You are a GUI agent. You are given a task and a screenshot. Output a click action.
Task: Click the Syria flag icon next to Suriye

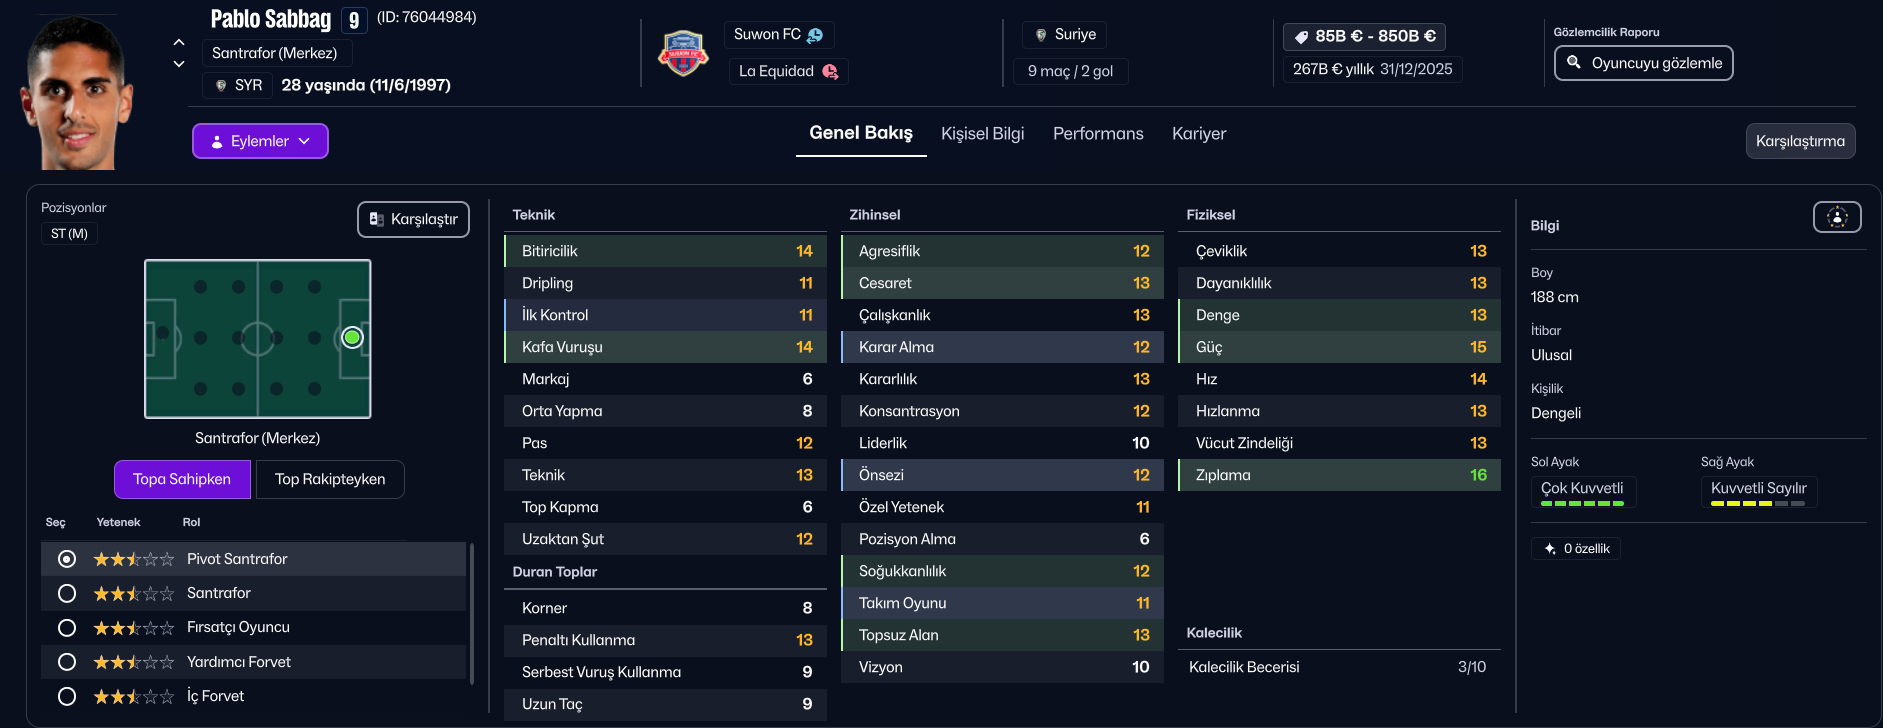pyautogui.click(x=1041, y=35)
